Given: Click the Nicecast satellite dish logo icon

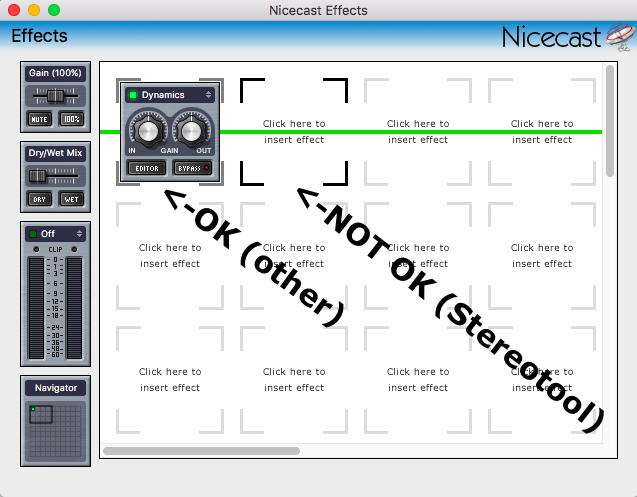Looking at the screenshot, I should [620, 37].
